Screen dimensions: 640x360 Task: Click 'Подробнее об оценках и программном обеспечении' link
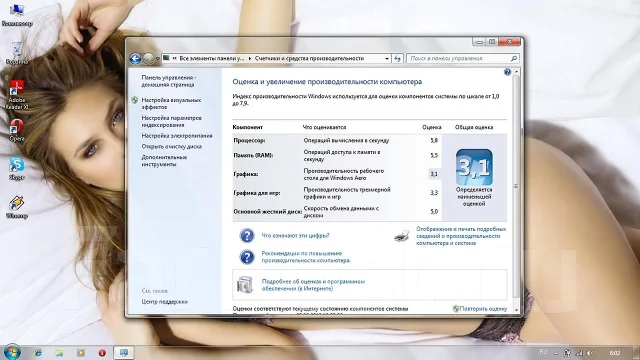tap(313, 285)
